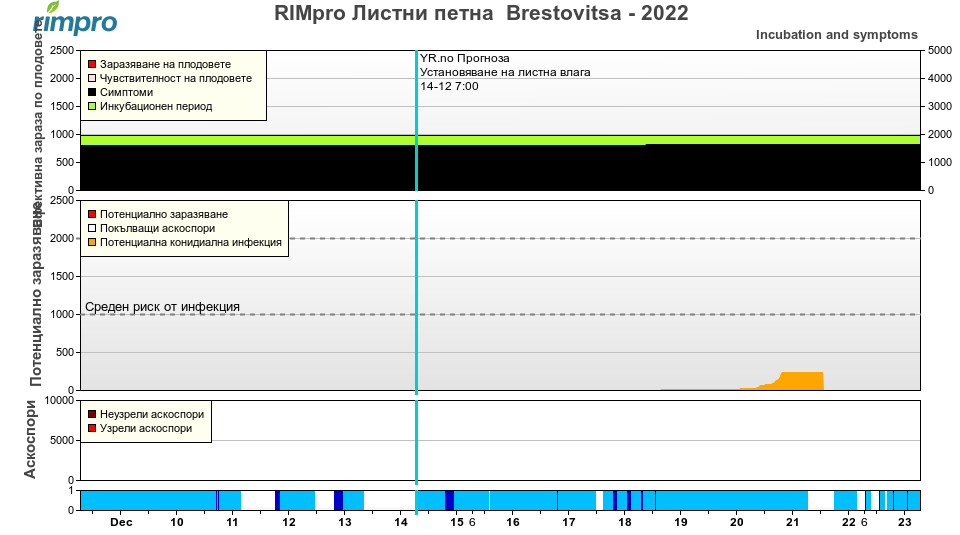960x535 pixels.
Task: Click date 23 on the time axis
Action: click(905, 522)
